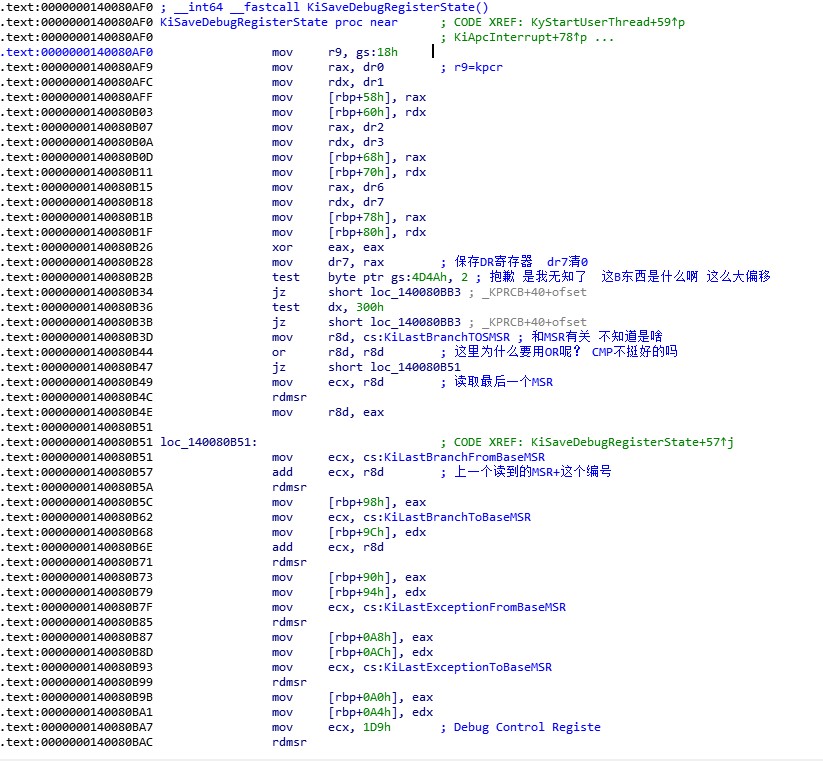
Task: Click operand '[rbp+58h], rax'
Action: coord(377,97)
